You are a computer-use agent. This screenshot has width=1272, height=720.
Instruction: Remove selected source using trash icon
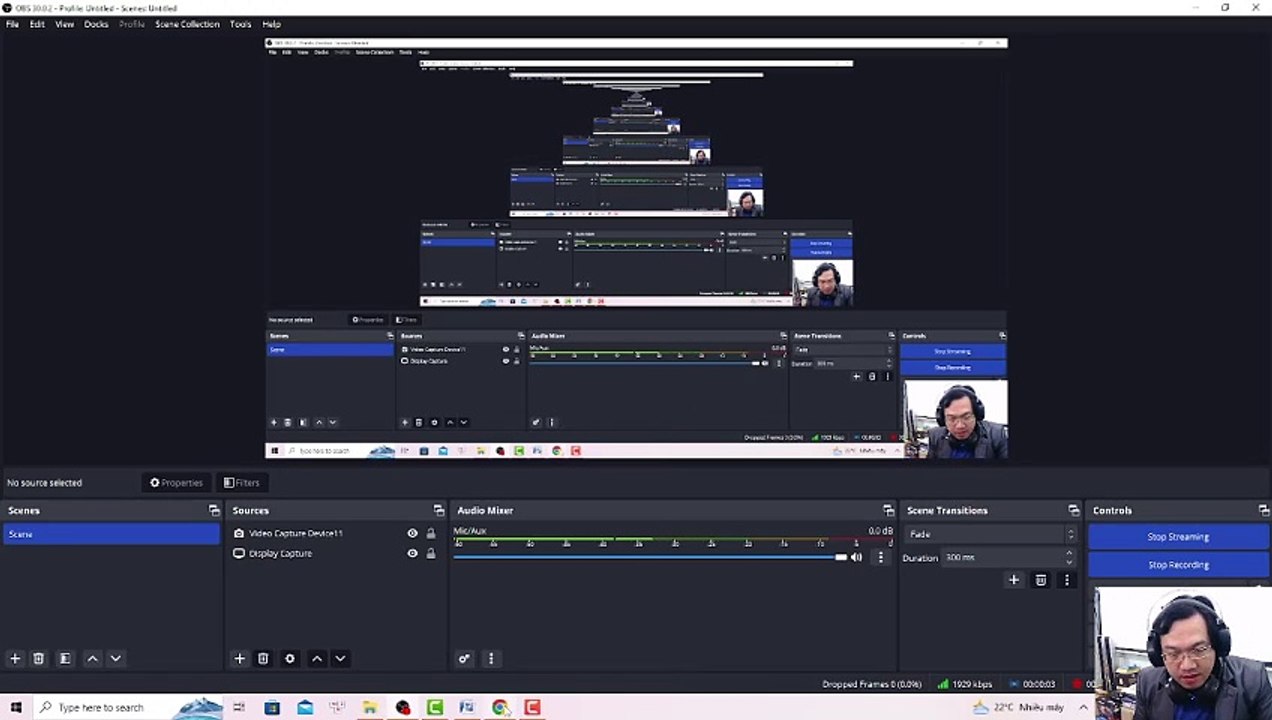point(263,658)
